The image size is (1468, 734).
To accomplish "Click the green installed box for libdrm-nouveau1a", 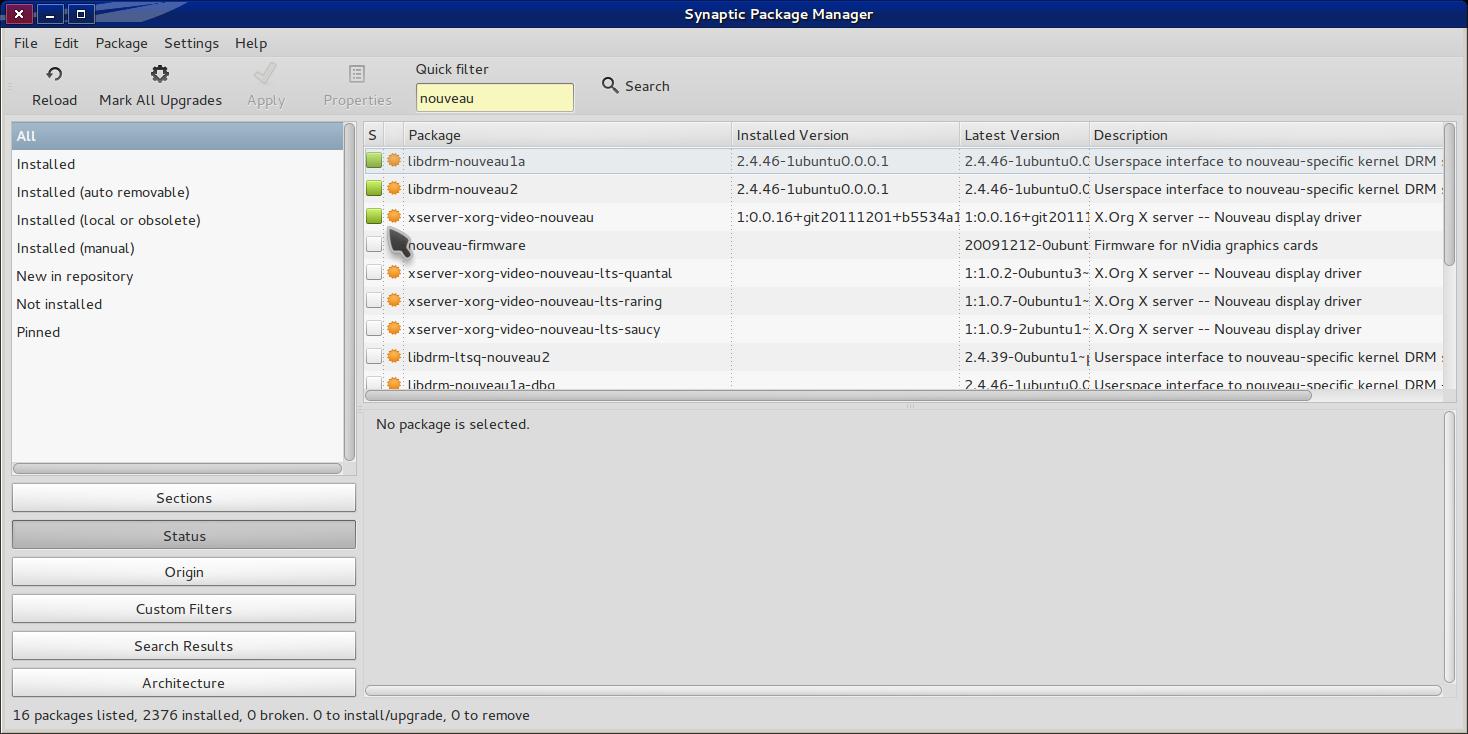I will tap(374, 161).
